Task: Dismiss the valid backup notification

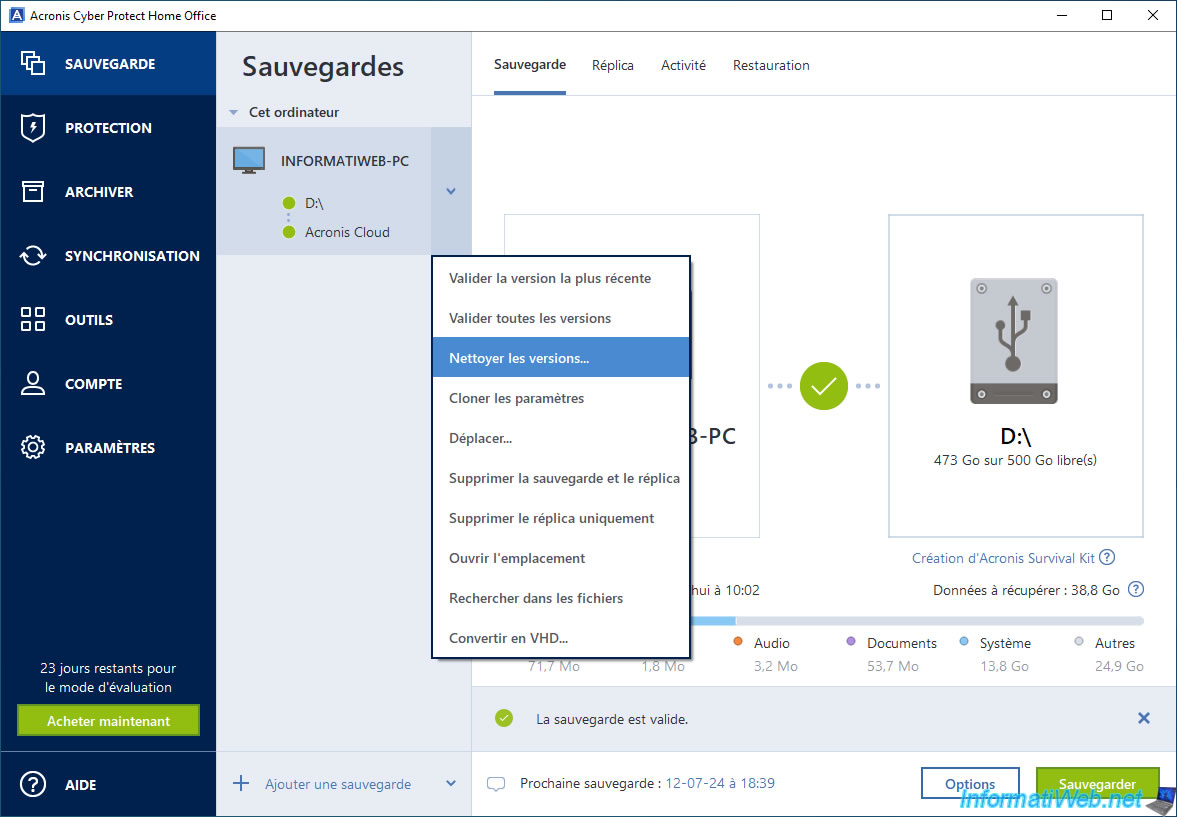Action: pyautogui.click(x=1144, y=718)
